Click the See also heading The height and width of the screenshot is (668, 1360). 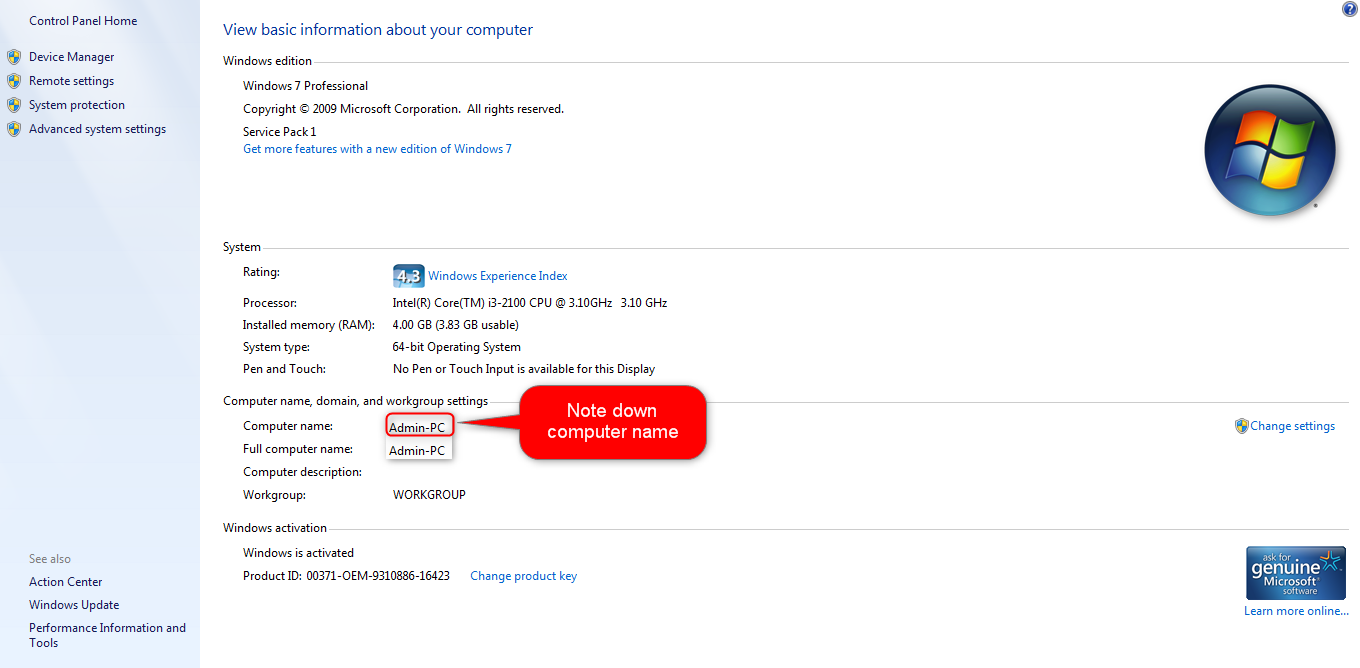click(x=50, y=559)
